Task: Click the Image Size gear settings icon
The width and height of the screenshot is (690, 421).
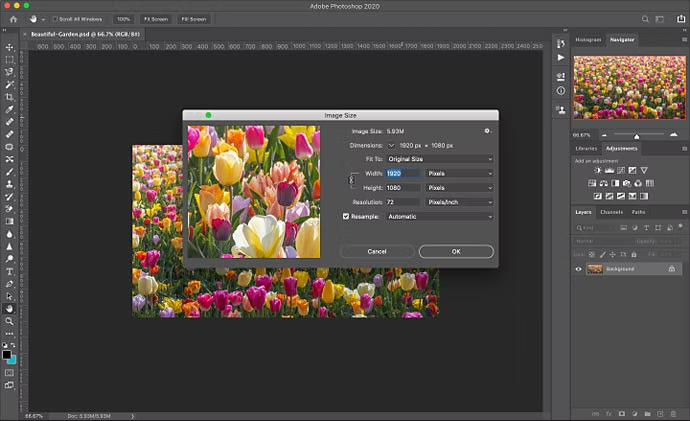Action: click(x=487, y=130)
